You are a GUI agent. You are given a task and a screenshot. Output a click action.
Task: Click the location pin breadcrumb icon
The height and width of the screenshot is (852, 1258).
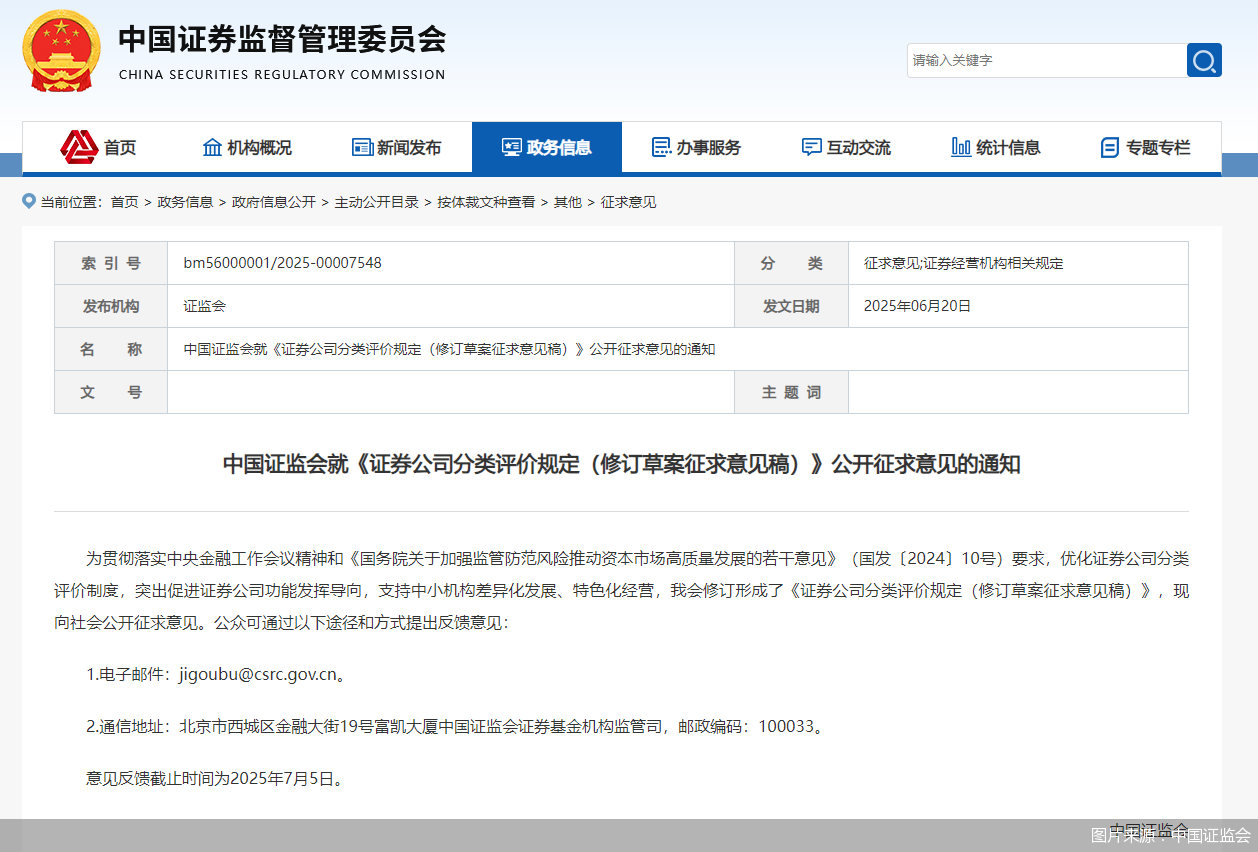tap(29, 202)
